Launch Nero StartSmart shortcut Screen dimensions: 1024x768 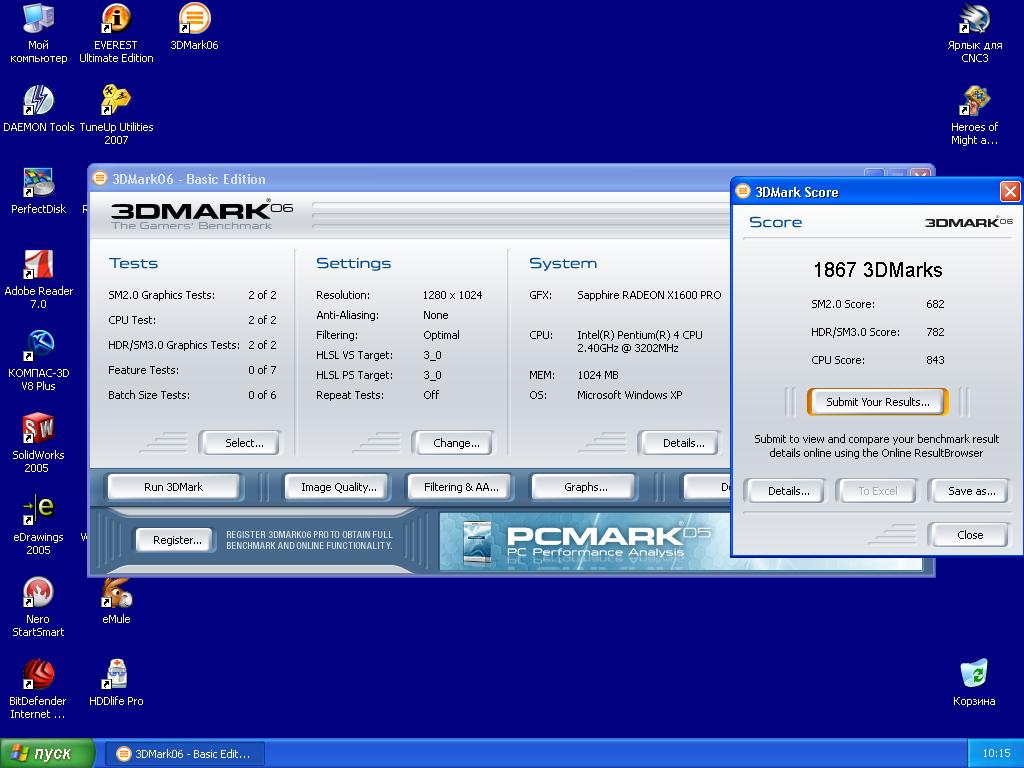pyautogui.click(x=38, y=593)
